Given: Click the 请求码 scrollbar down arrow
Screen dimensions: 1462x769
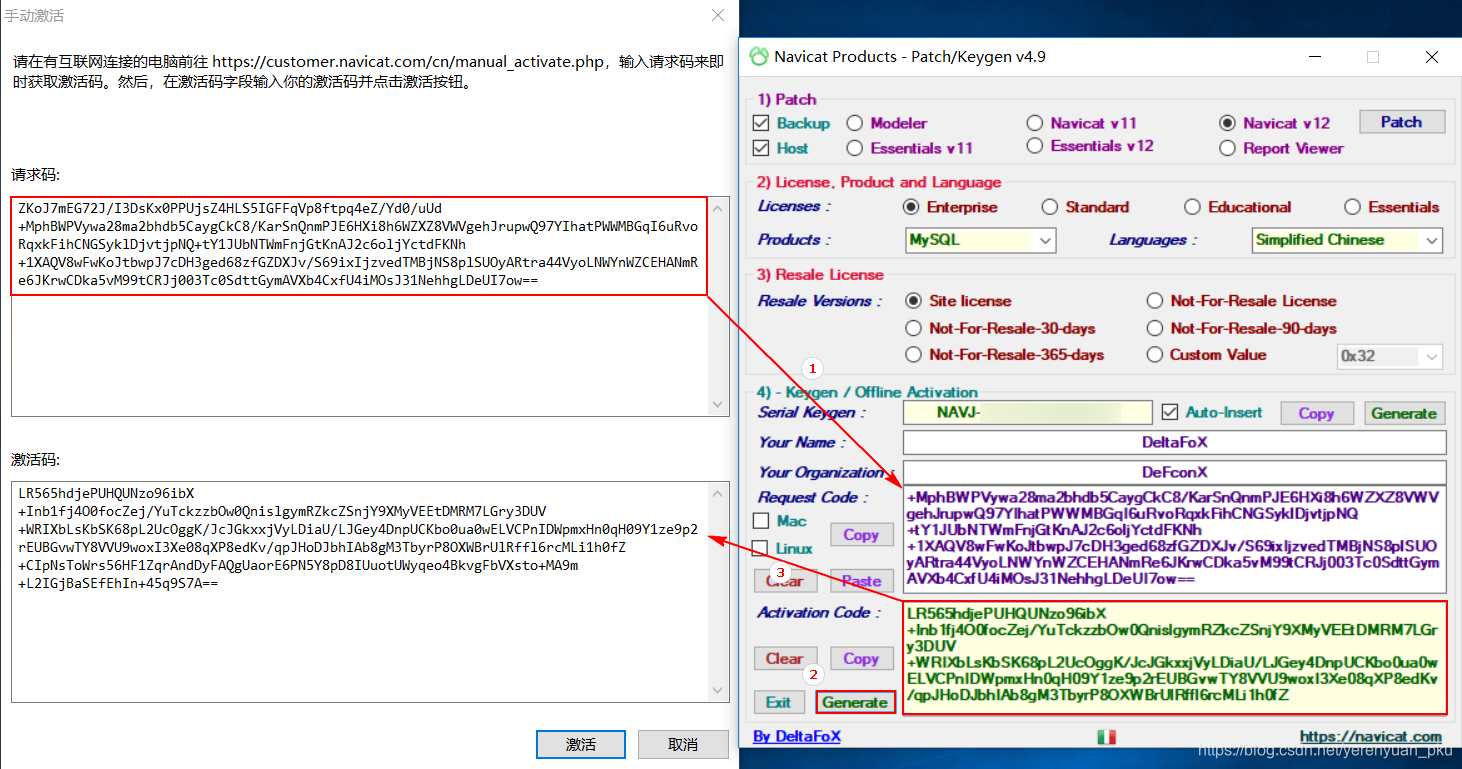Looking at the screenshot, I should pos(719,404).
